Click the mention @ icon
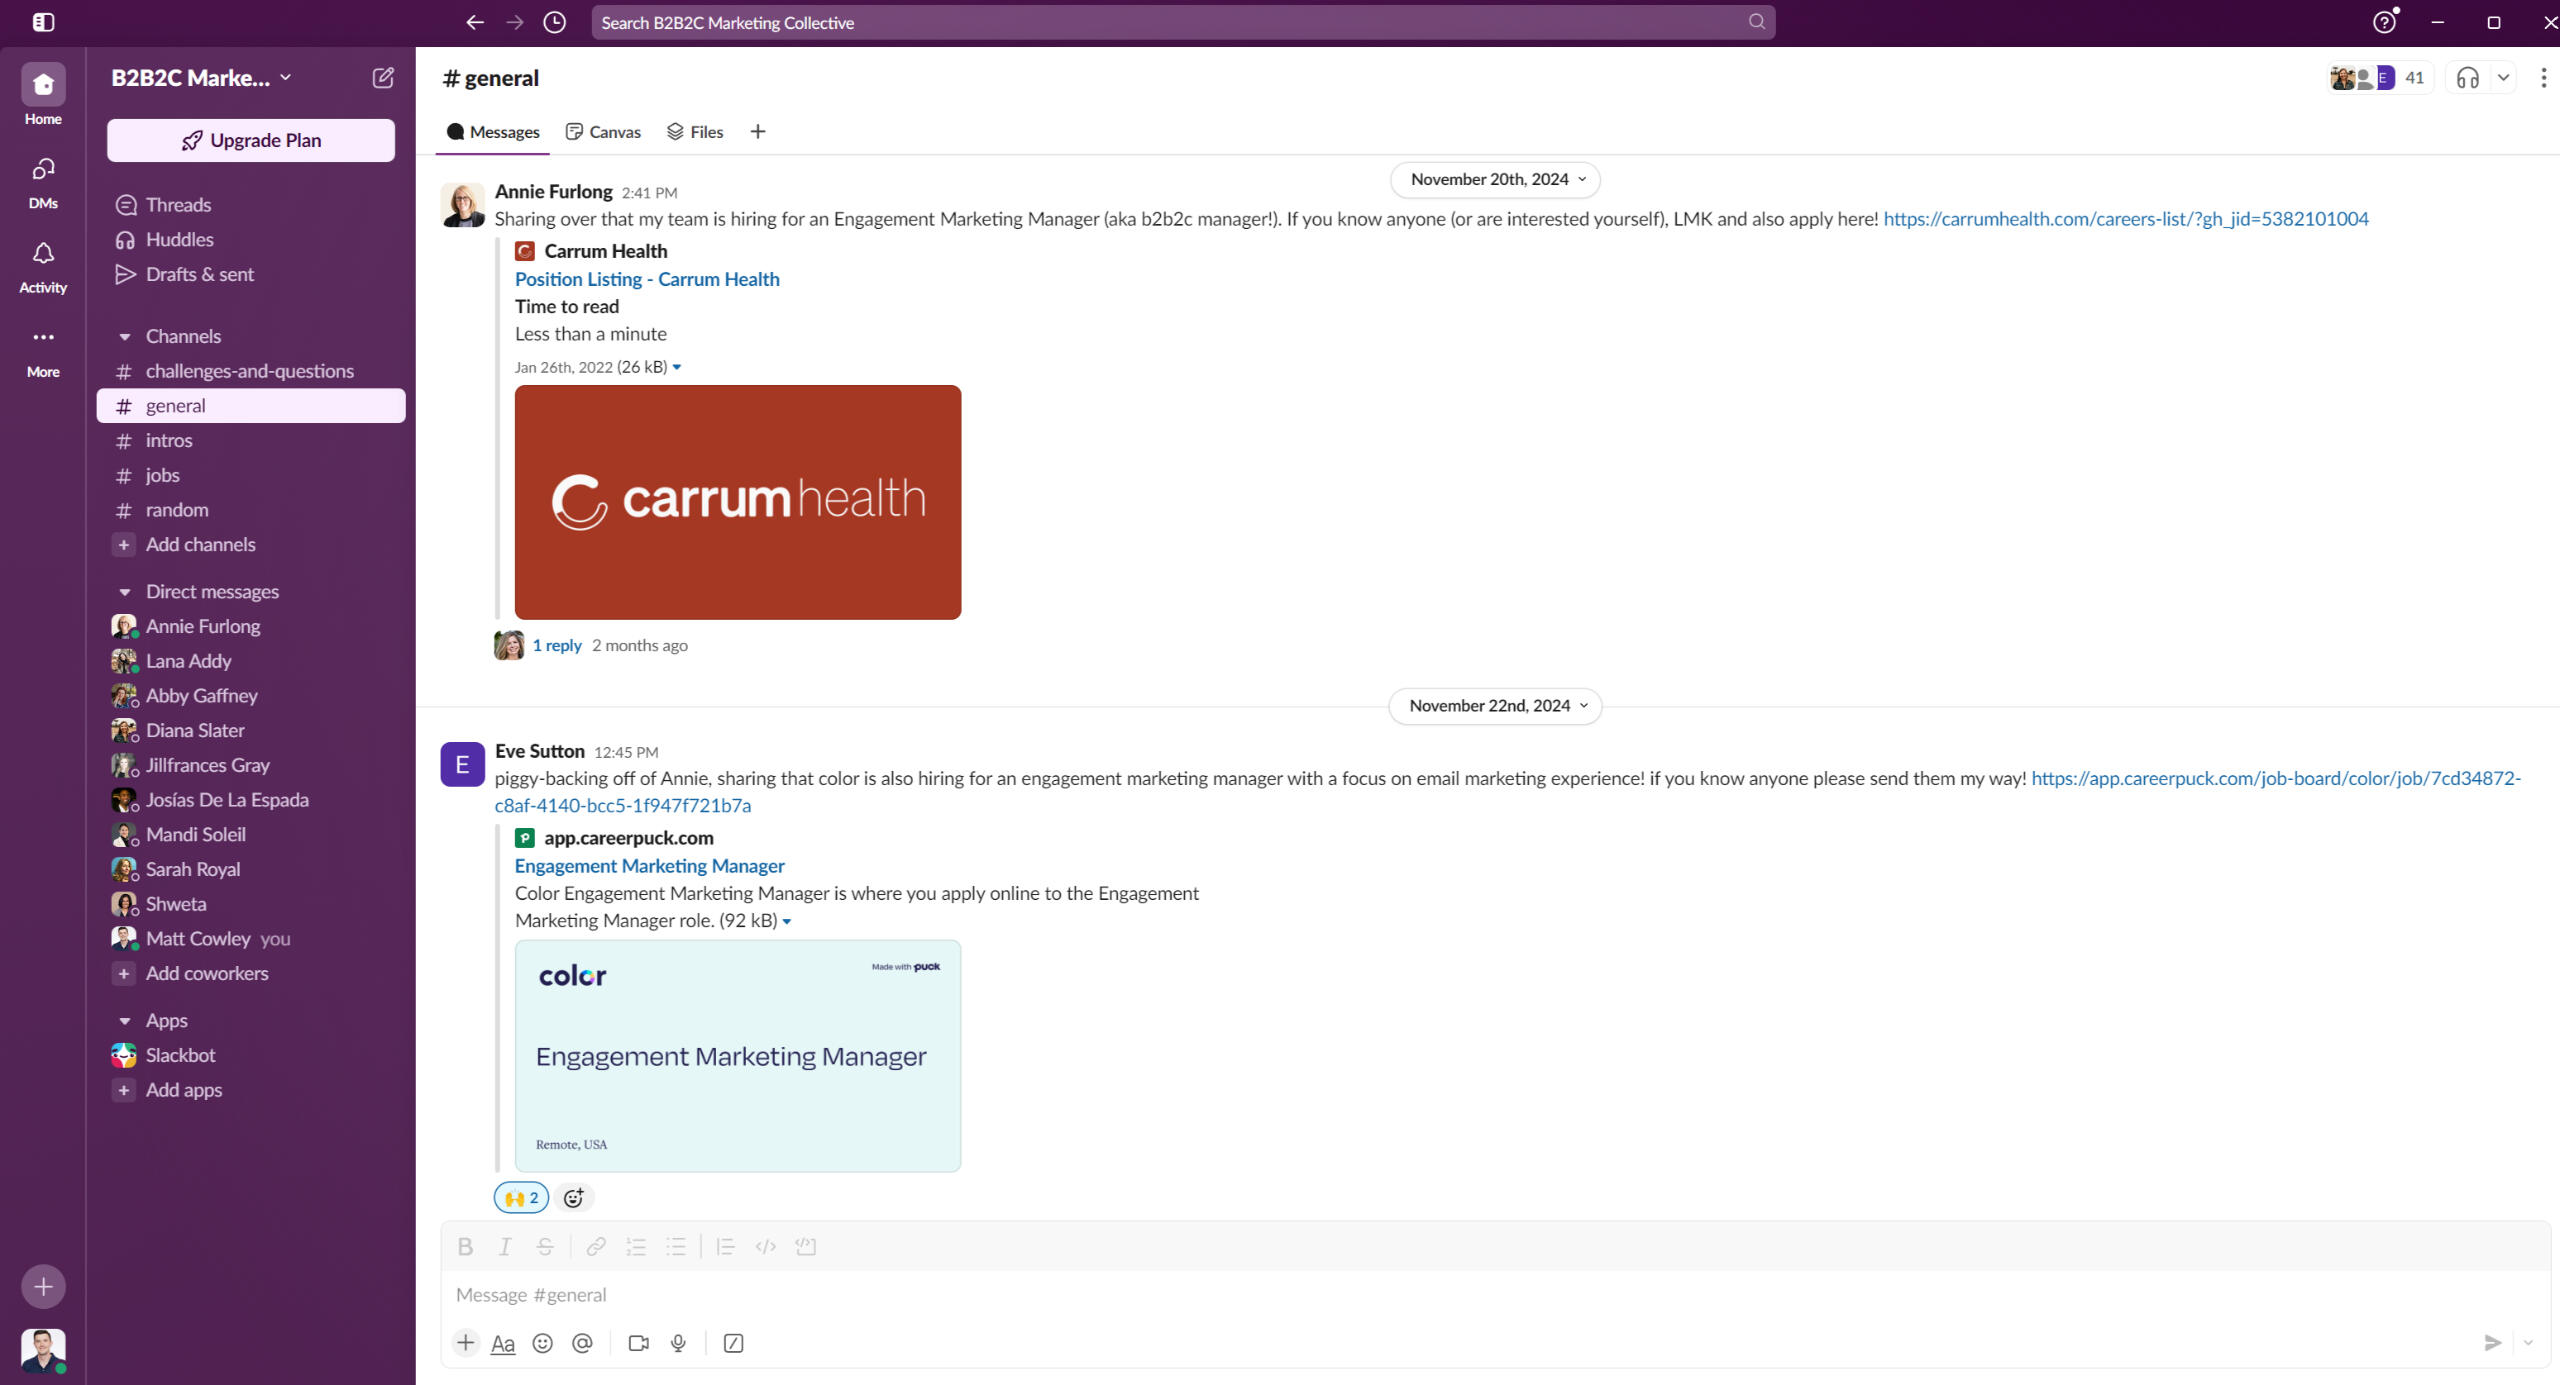 (582, 1343)
